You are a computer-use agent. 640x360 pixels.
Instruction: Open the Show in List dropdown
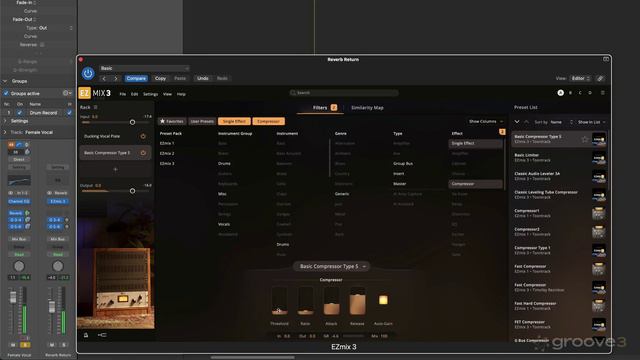click(591, 122)
